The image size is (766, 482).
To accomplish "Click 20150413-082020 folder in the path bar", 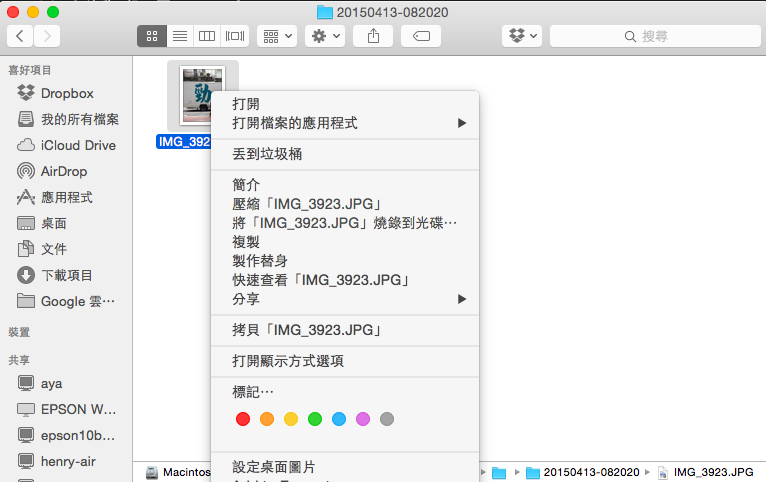I will click(583, 472).
